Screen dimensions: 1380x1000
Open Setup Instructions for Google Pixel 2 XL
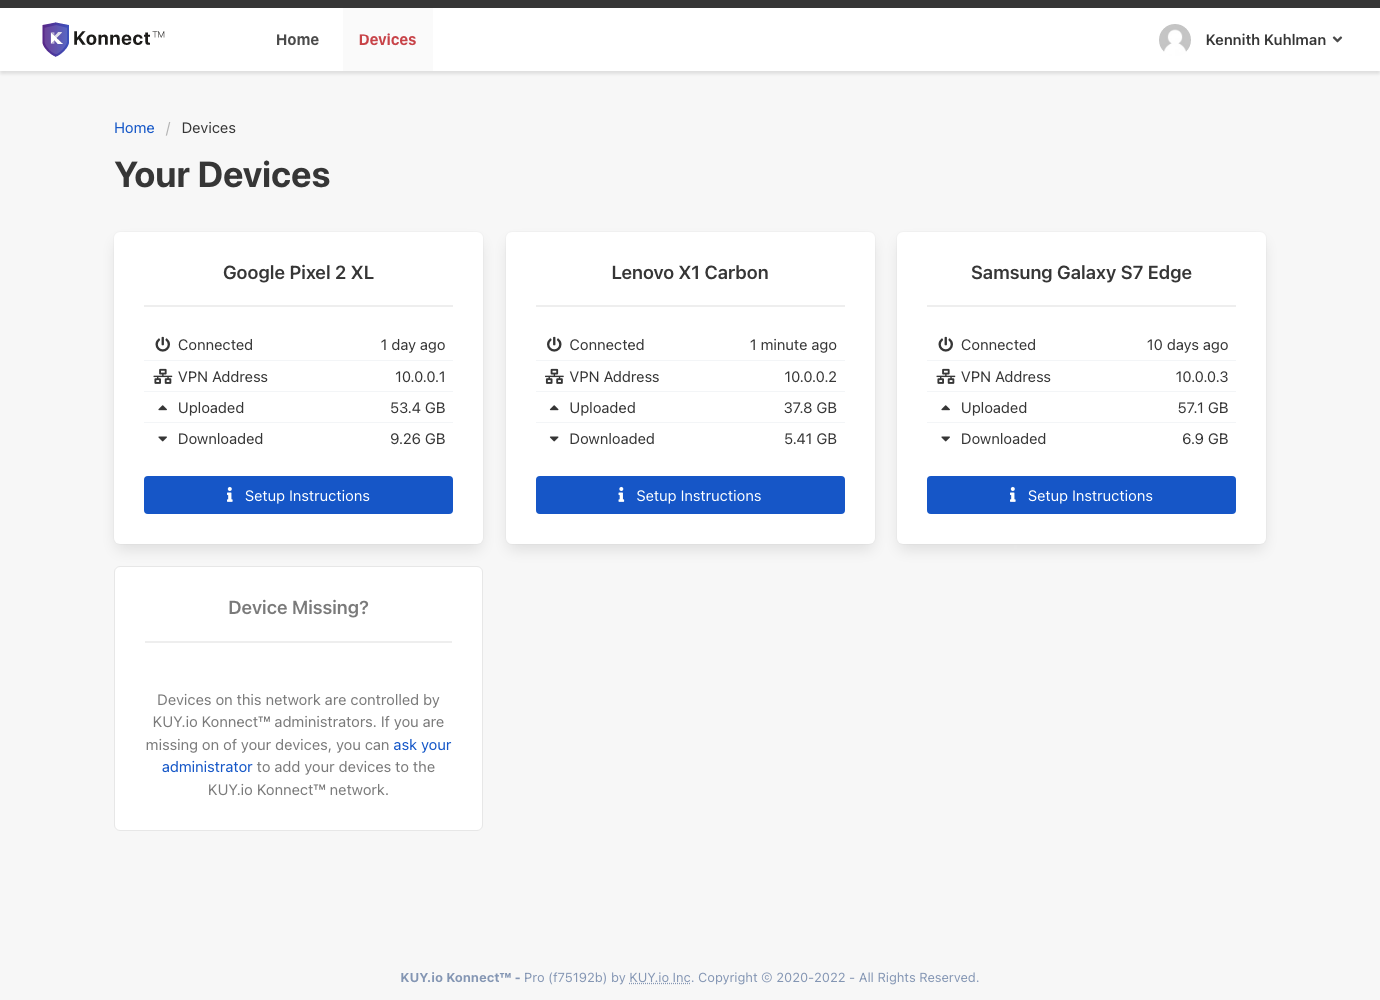[x=298, y=494]
